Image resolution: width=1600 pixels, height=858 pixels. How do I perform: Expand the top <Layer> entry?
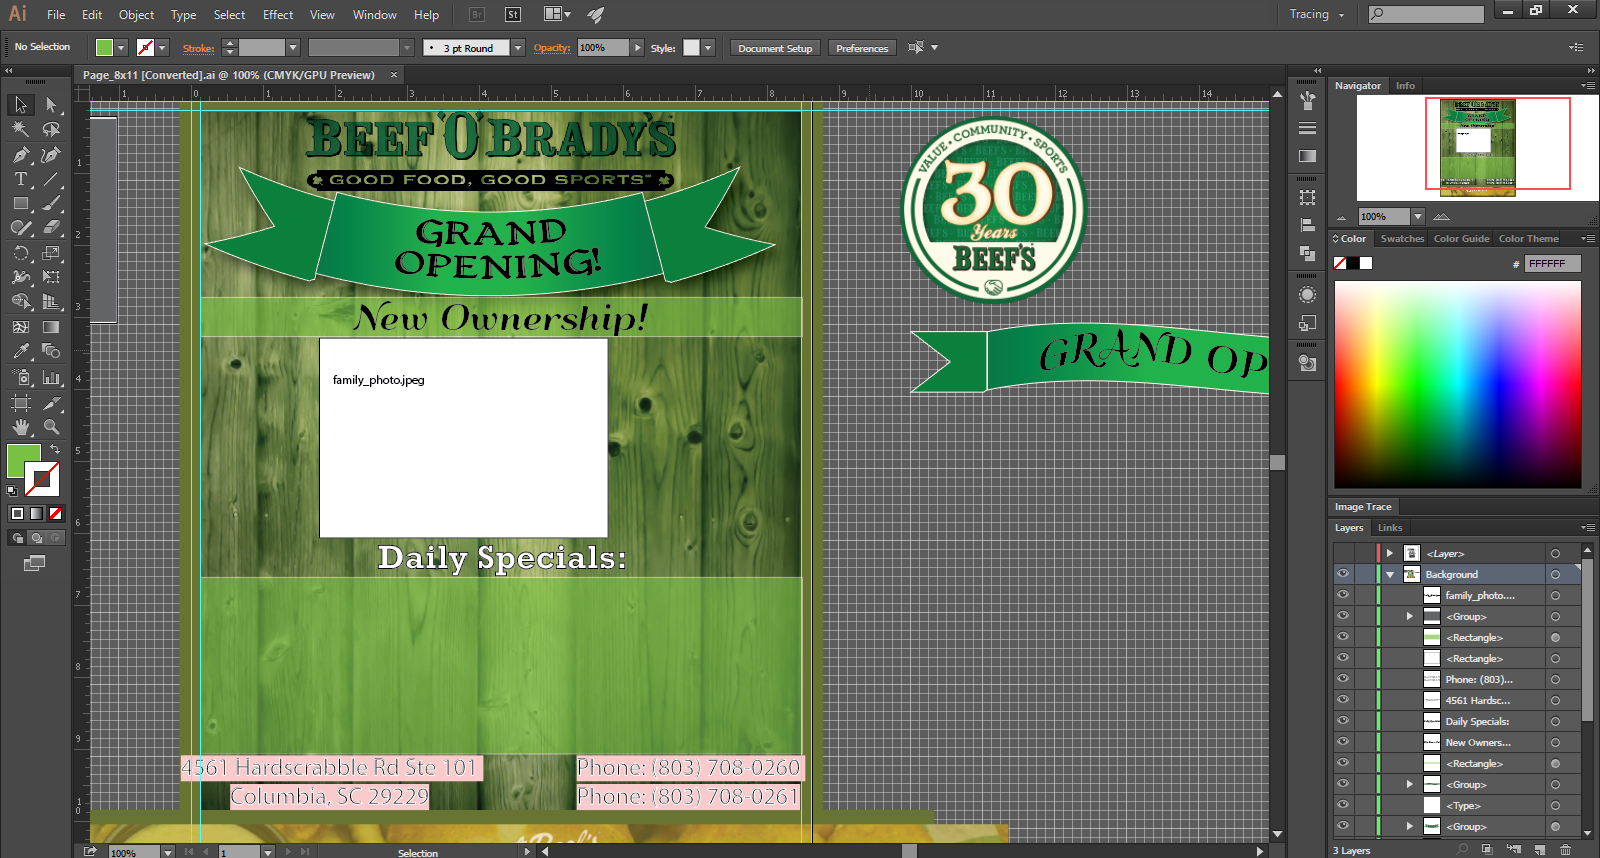coord(1389,553)
